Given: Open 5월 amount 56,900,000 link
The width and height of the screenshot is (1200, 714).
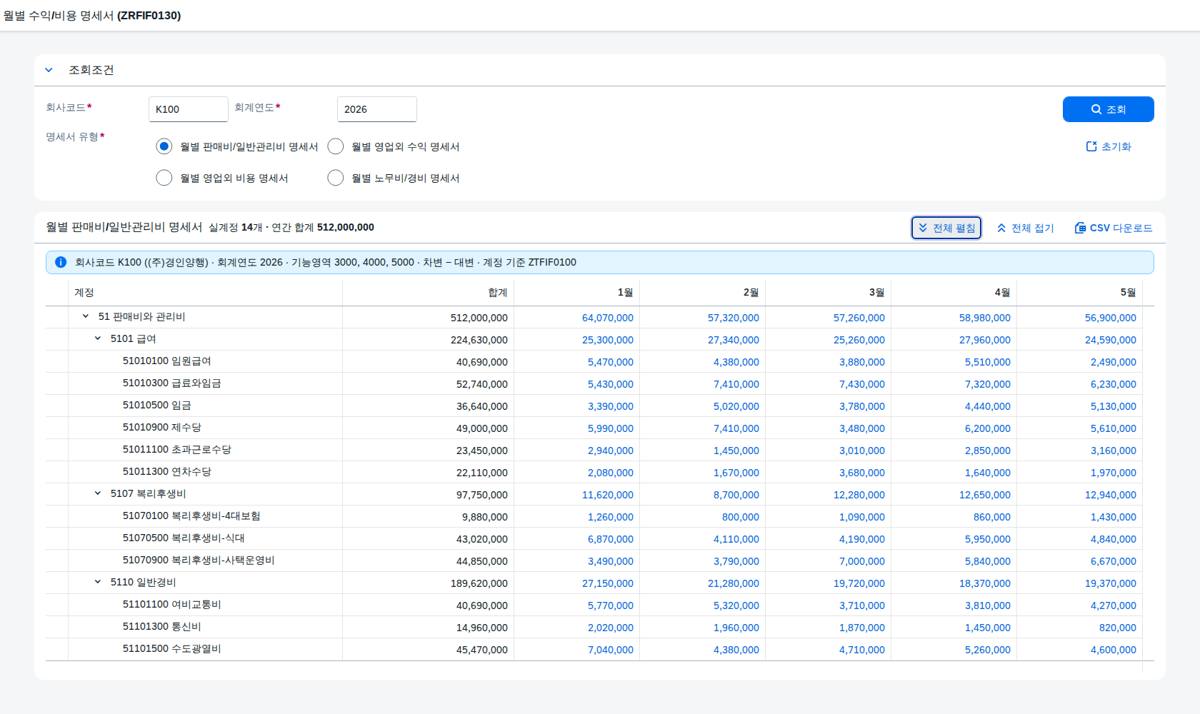Looking at the screenshot, I should (x=1110, y=318).
